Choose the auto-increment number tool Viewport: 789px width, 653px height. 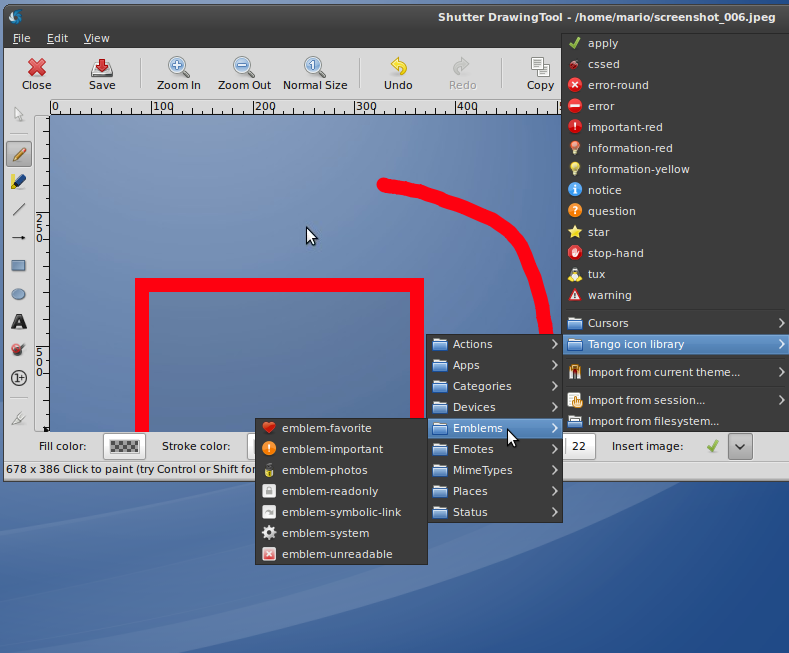click(x=18, y=378)
